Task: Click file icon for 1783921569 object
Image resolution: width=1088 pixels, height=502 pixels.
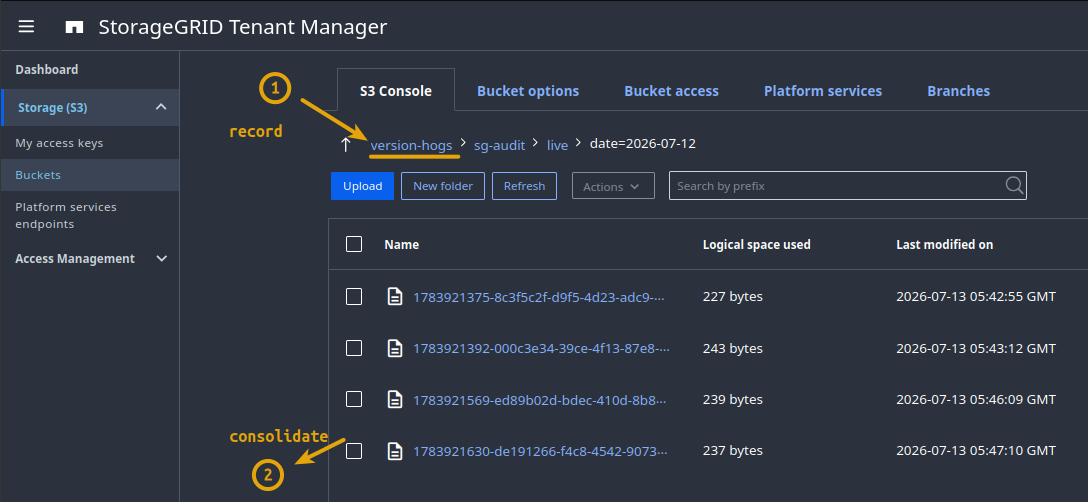Action: pos(395,399)
